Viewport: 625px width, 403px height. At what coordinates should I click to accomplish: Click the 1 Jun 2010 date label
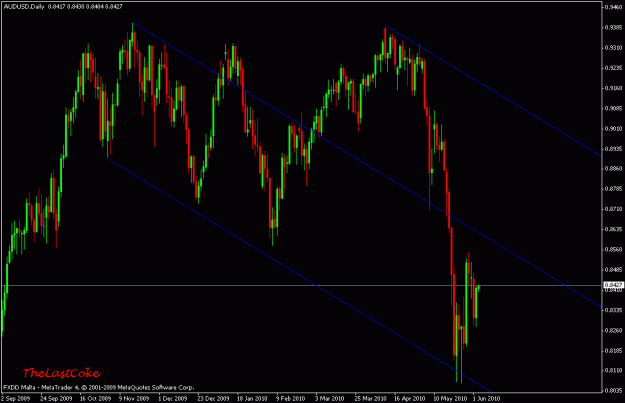(486, 398)
